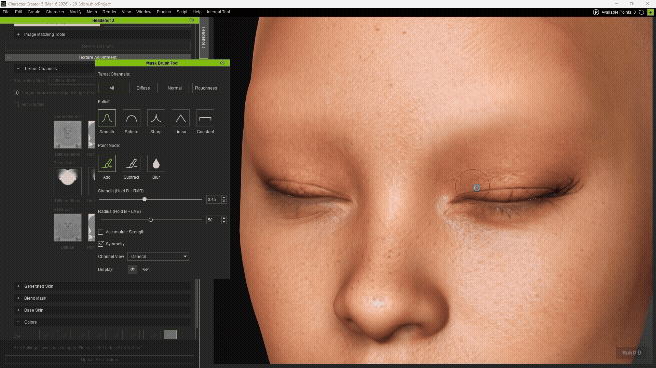Open the Render menu
Image resolution: width=656 pixels, height=368 pixels.
[x=110, y=12]
